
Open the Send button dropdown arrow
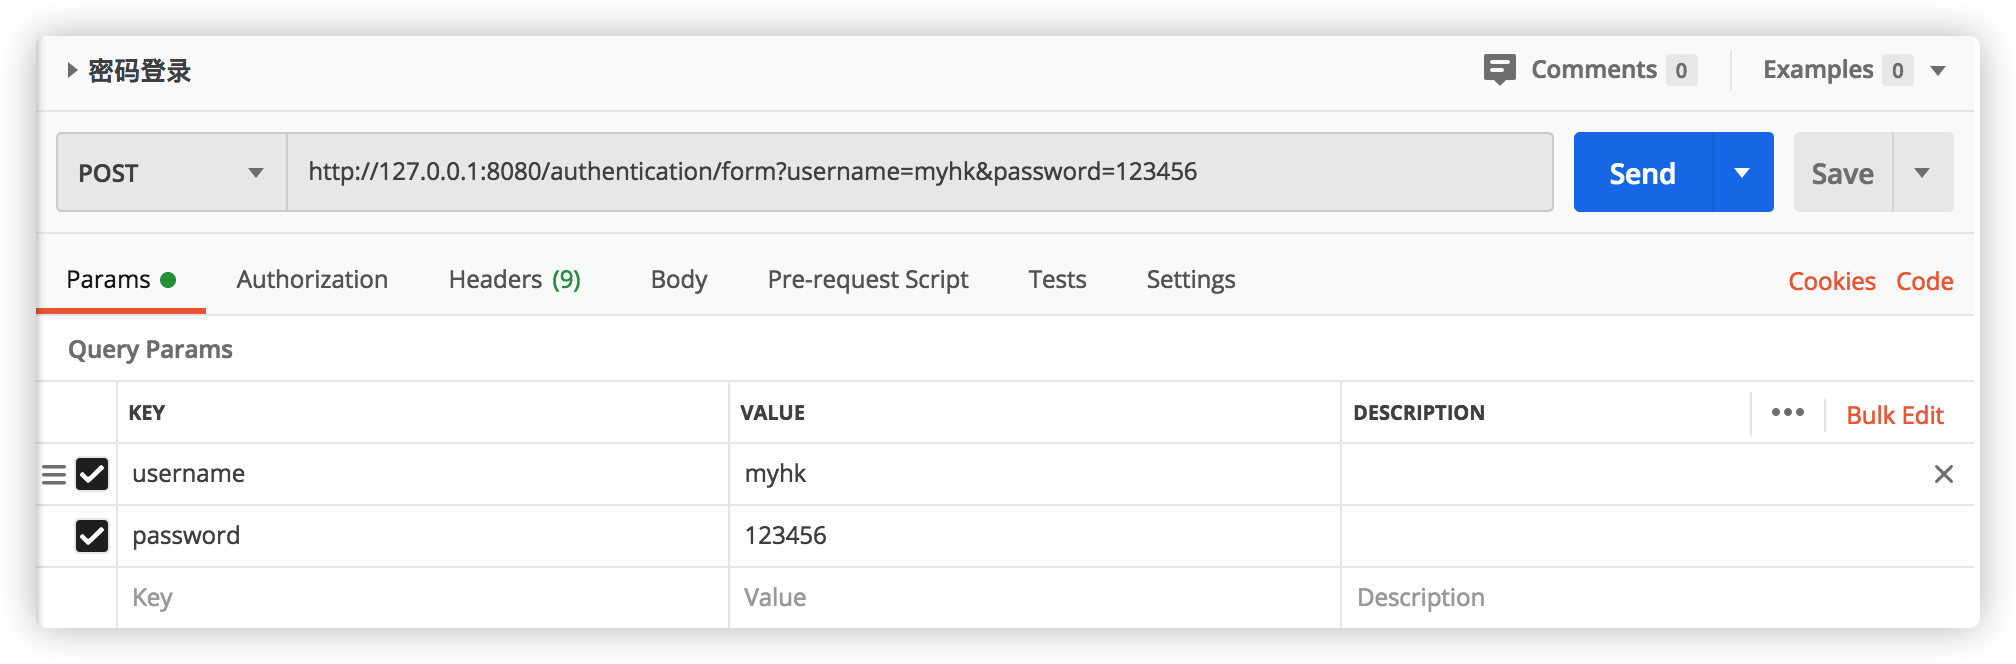point(1742,172)
